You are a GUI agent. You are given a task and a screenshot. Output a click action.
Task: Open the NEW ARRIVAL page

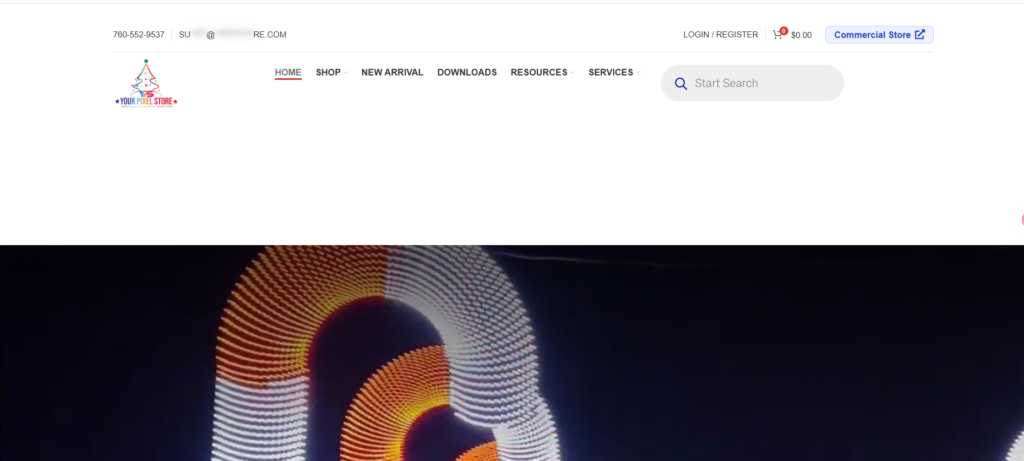tap(392, 72)
